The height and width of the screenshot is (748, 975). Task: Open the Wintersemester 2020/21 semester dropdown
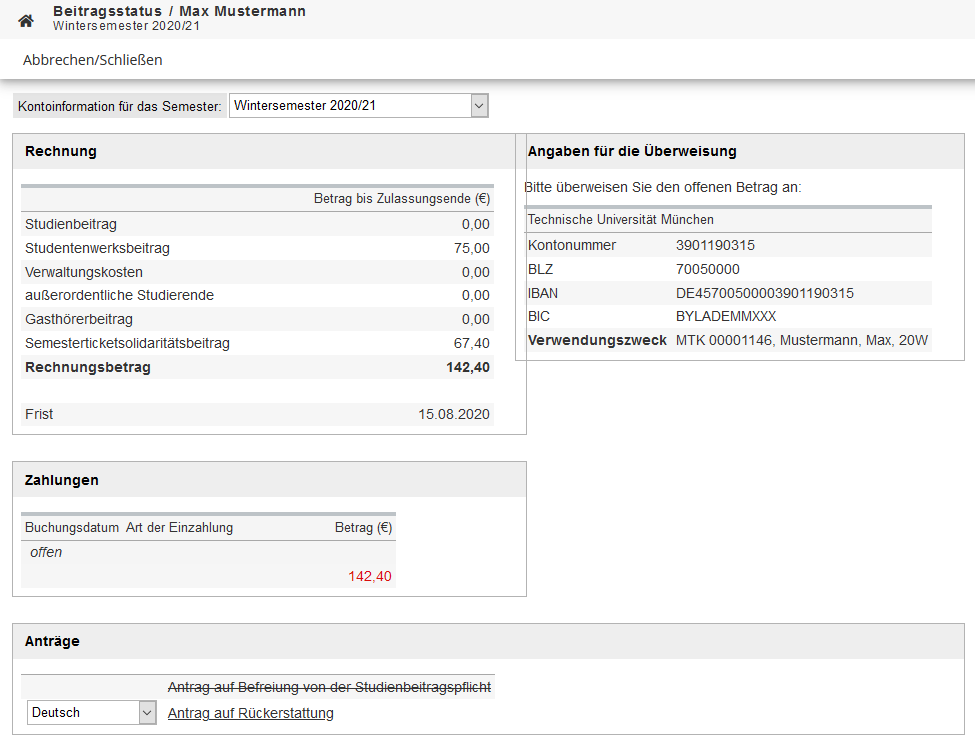click(x=358, y=105)
